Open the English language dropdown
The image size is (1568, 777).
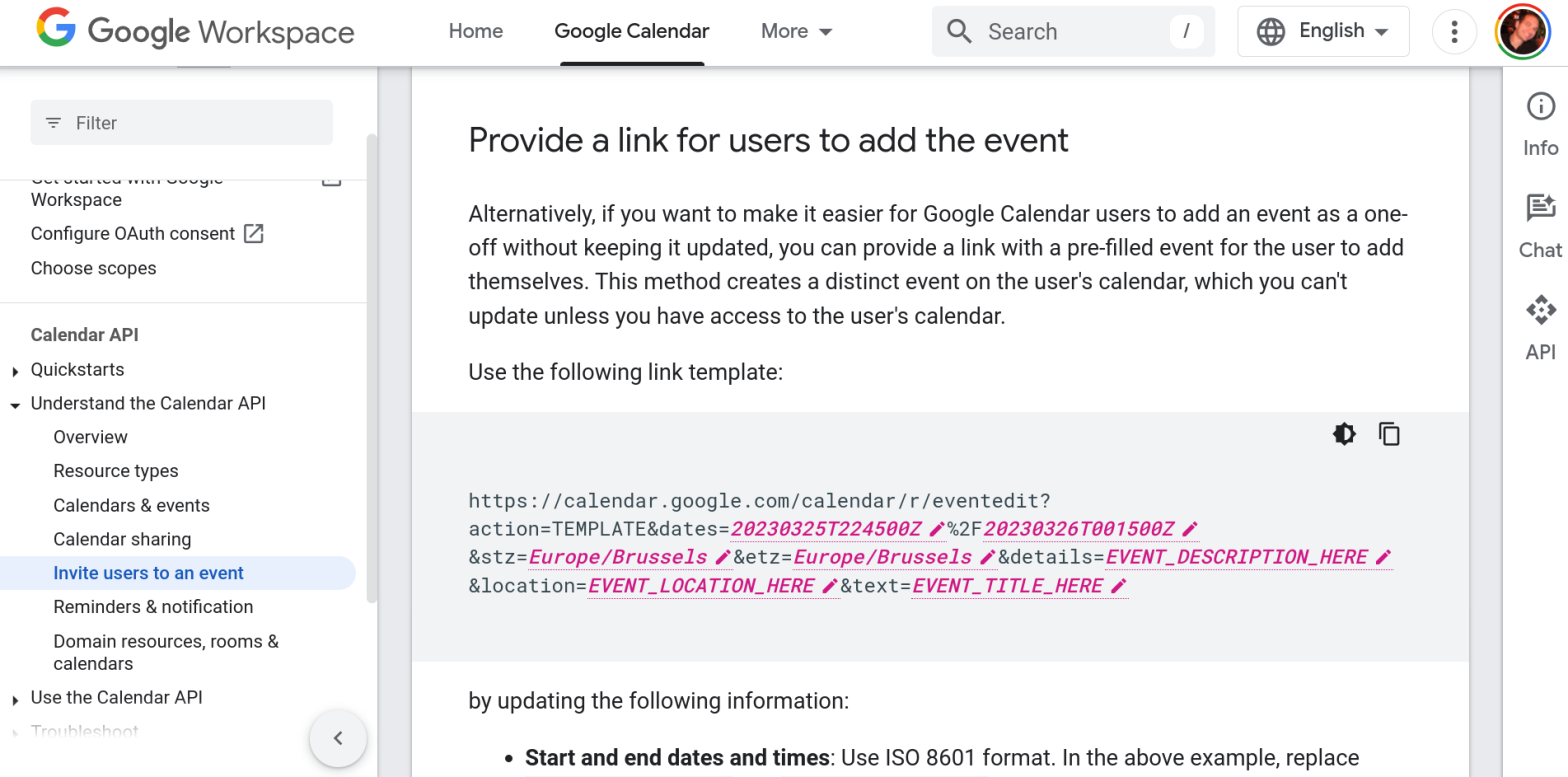click(x=1323, y=31)
